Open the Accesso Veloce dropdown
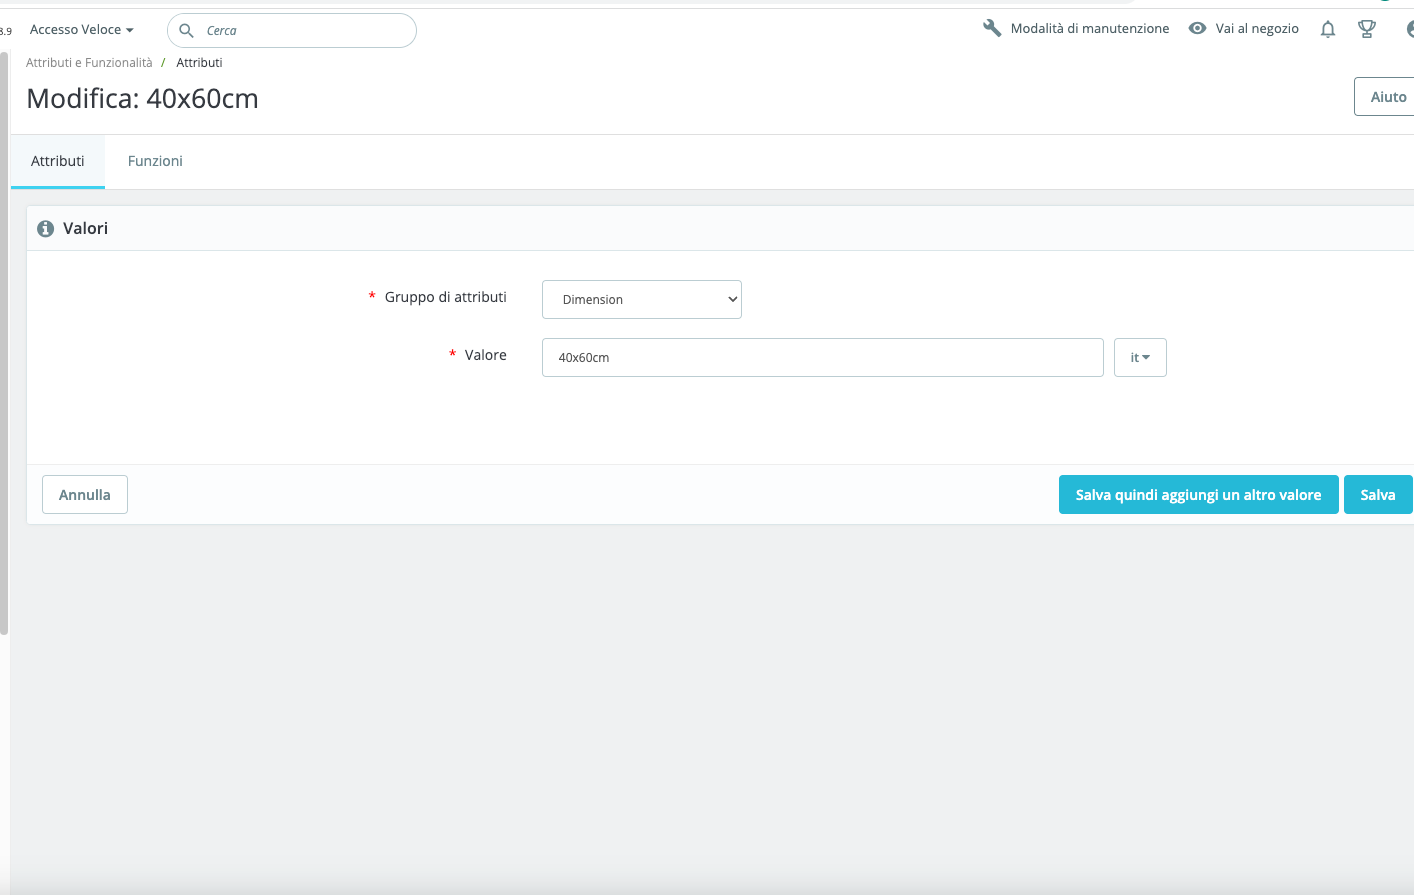Image resolution: width=1414 pixels, height=895 pixels. 82,30
